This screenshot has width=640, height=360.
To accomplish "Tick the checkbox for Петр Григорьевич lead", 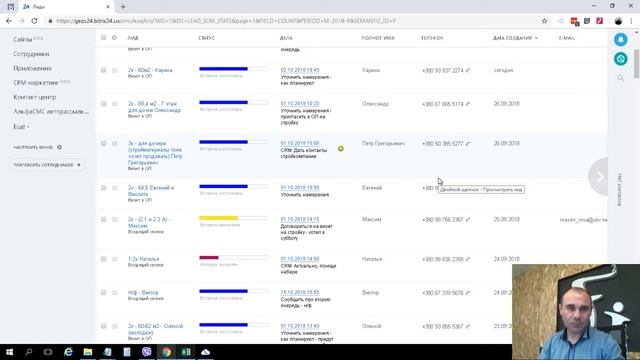I will click(x=103, y=144).
